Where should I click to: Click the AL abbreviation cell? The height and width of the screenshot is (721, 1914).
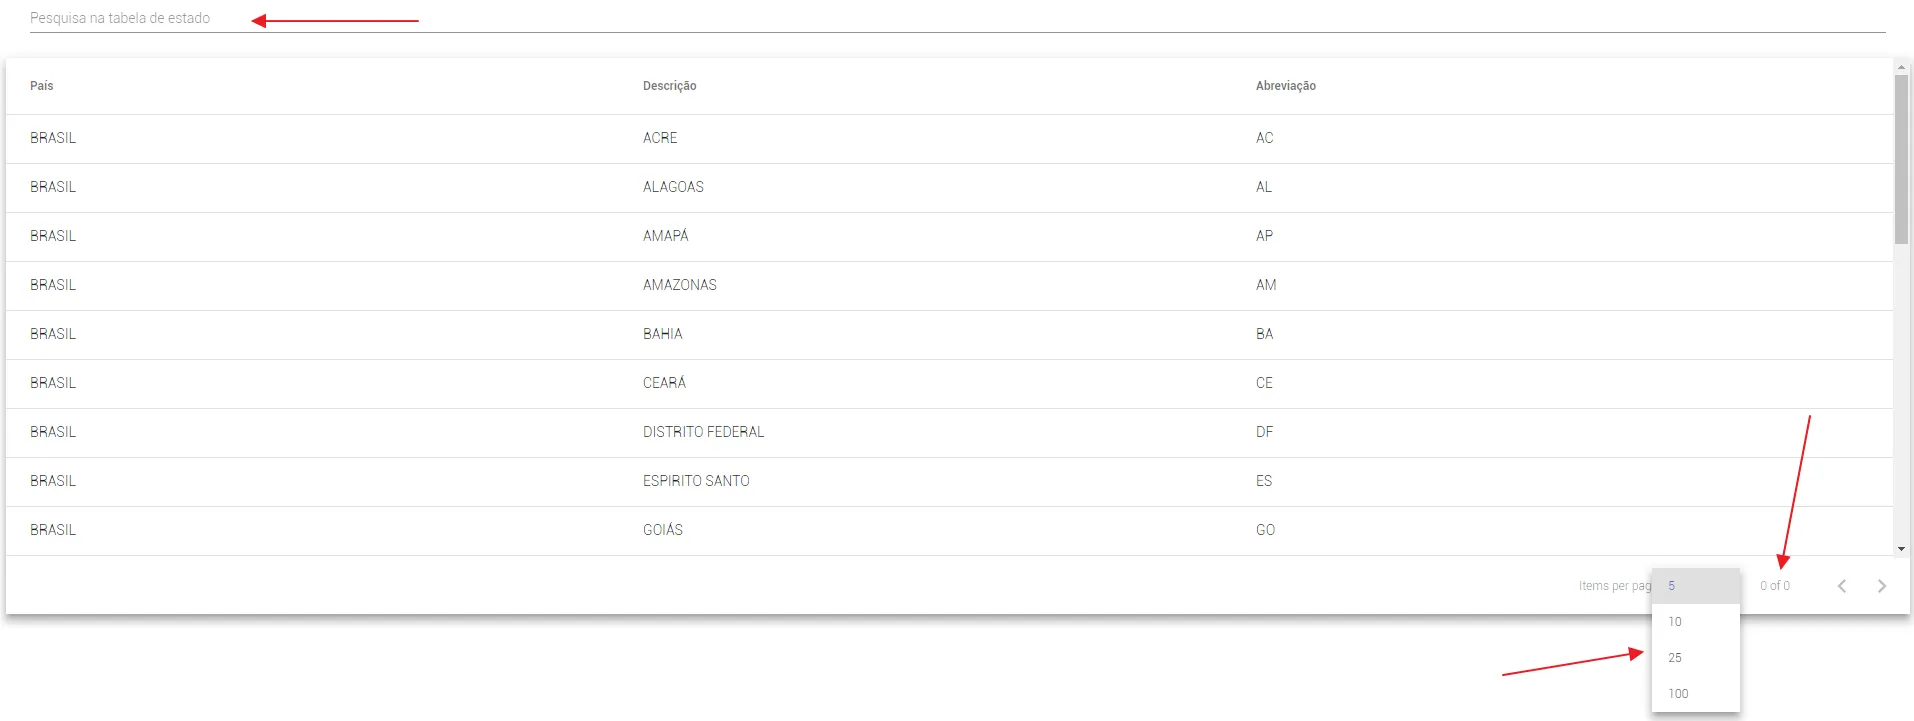1264,187
